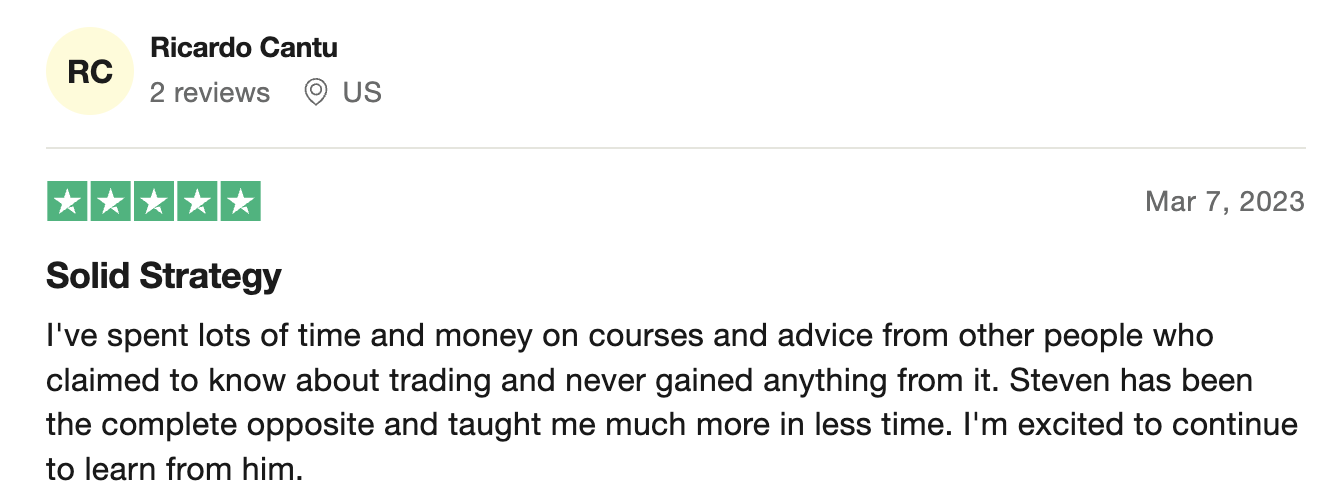The width and height of the screenshot is (1338, 502).
Task: Select the US country label
Action: (362, 93)
